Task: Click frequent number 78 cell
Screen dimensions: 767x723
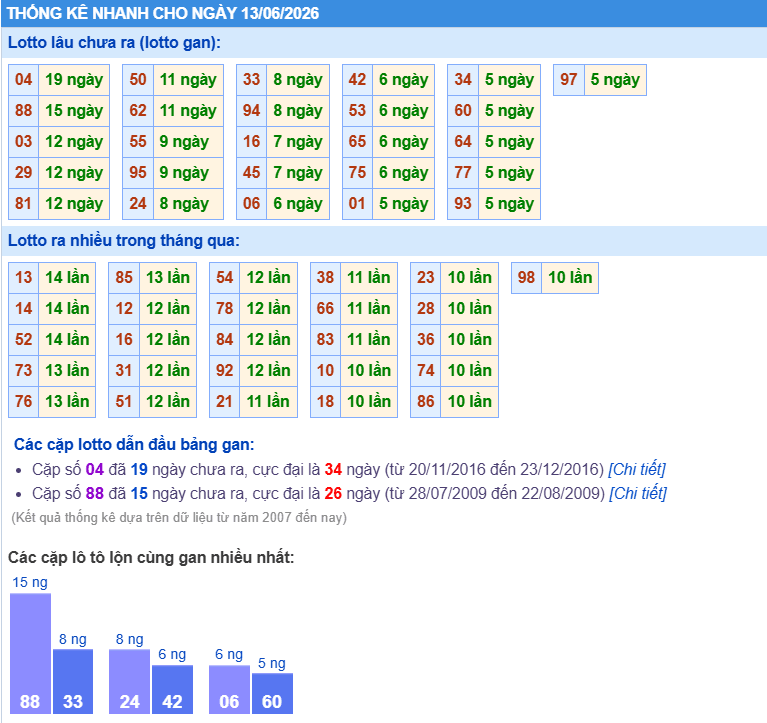Action: pos(225,309)
